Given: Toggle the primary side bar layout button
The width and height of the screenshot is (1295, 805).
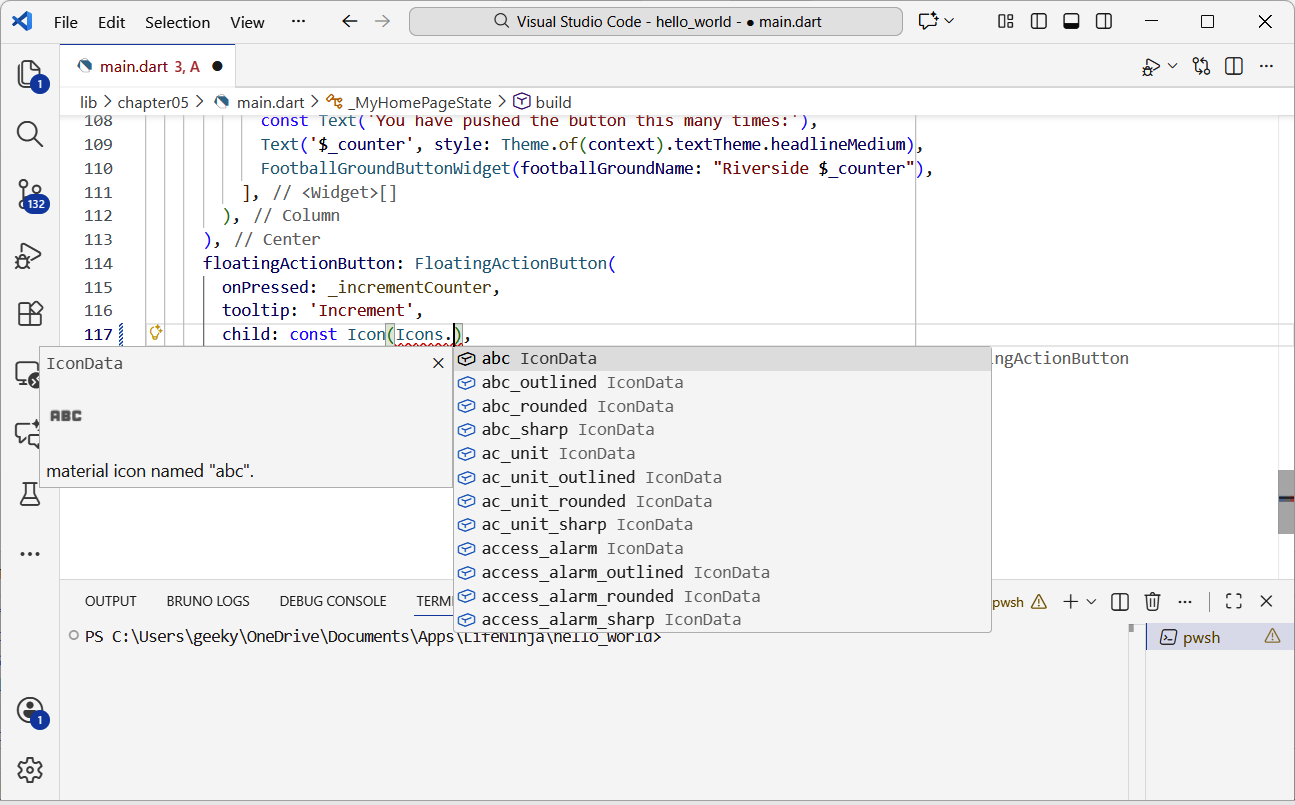Looking at the screenshot, I should (1039, 22).
